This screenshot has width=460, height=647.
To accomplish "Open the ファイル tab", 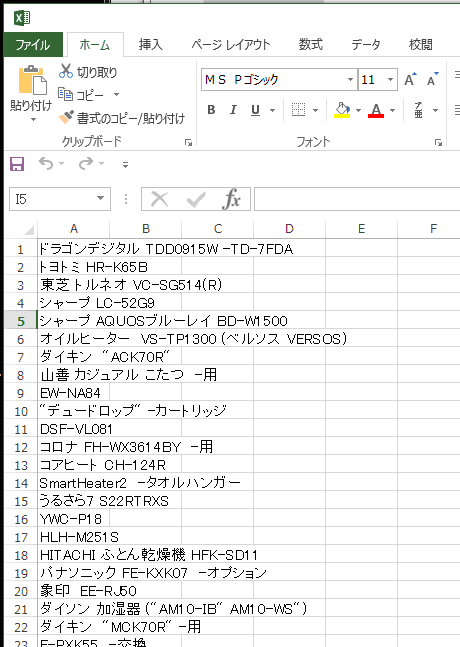I will point(33,45).
